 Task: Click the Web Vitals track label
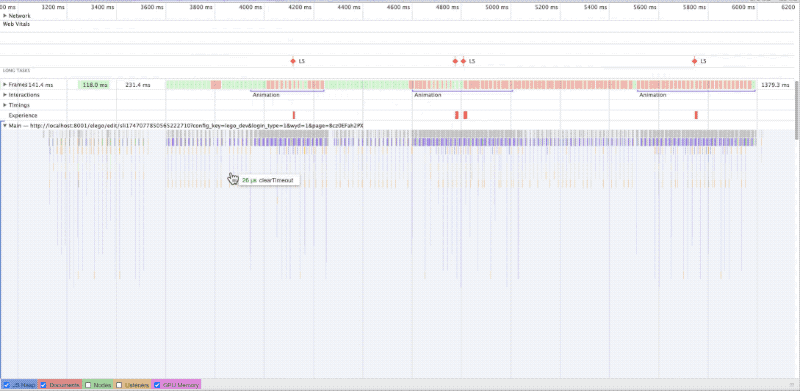[16, 24]
